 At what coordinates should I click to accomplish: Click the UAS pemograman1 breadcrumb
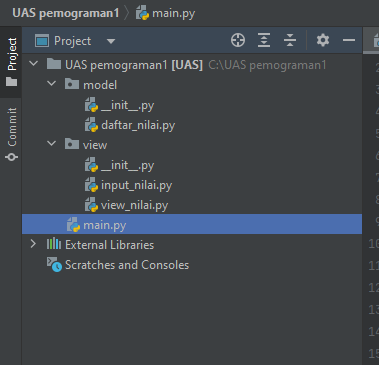[66, 13]
